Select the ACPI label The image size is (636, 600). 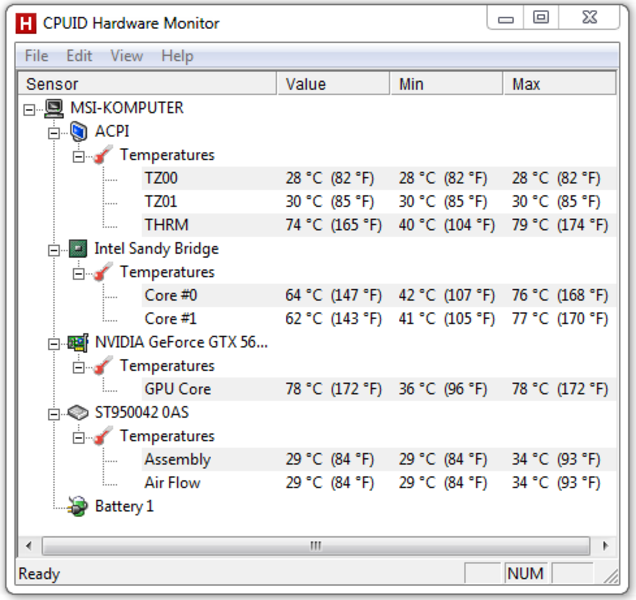pyautogui.click(x=112, y=131)
